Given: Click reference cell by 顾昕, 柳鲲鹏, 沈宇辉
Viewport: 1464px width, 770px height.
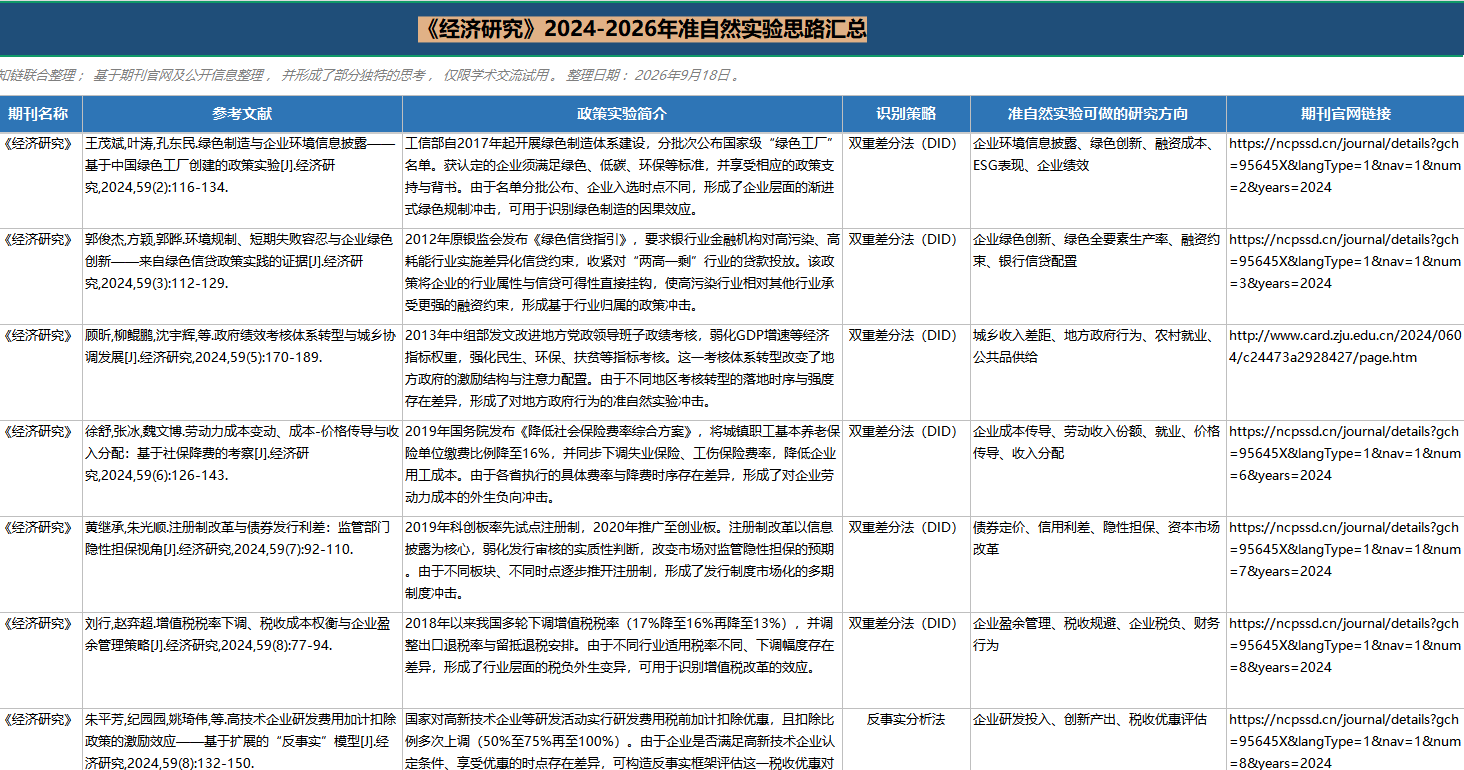Looking at the screenshot, I should (x=242, y=372).
